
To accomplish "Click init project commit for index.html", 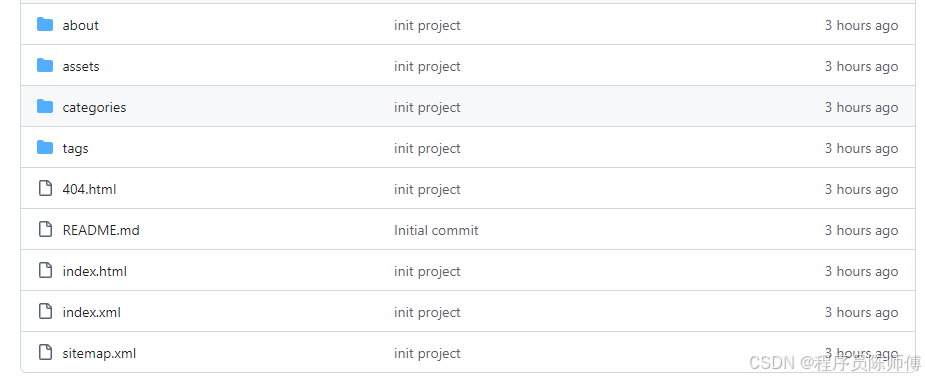I will point(427,271).
